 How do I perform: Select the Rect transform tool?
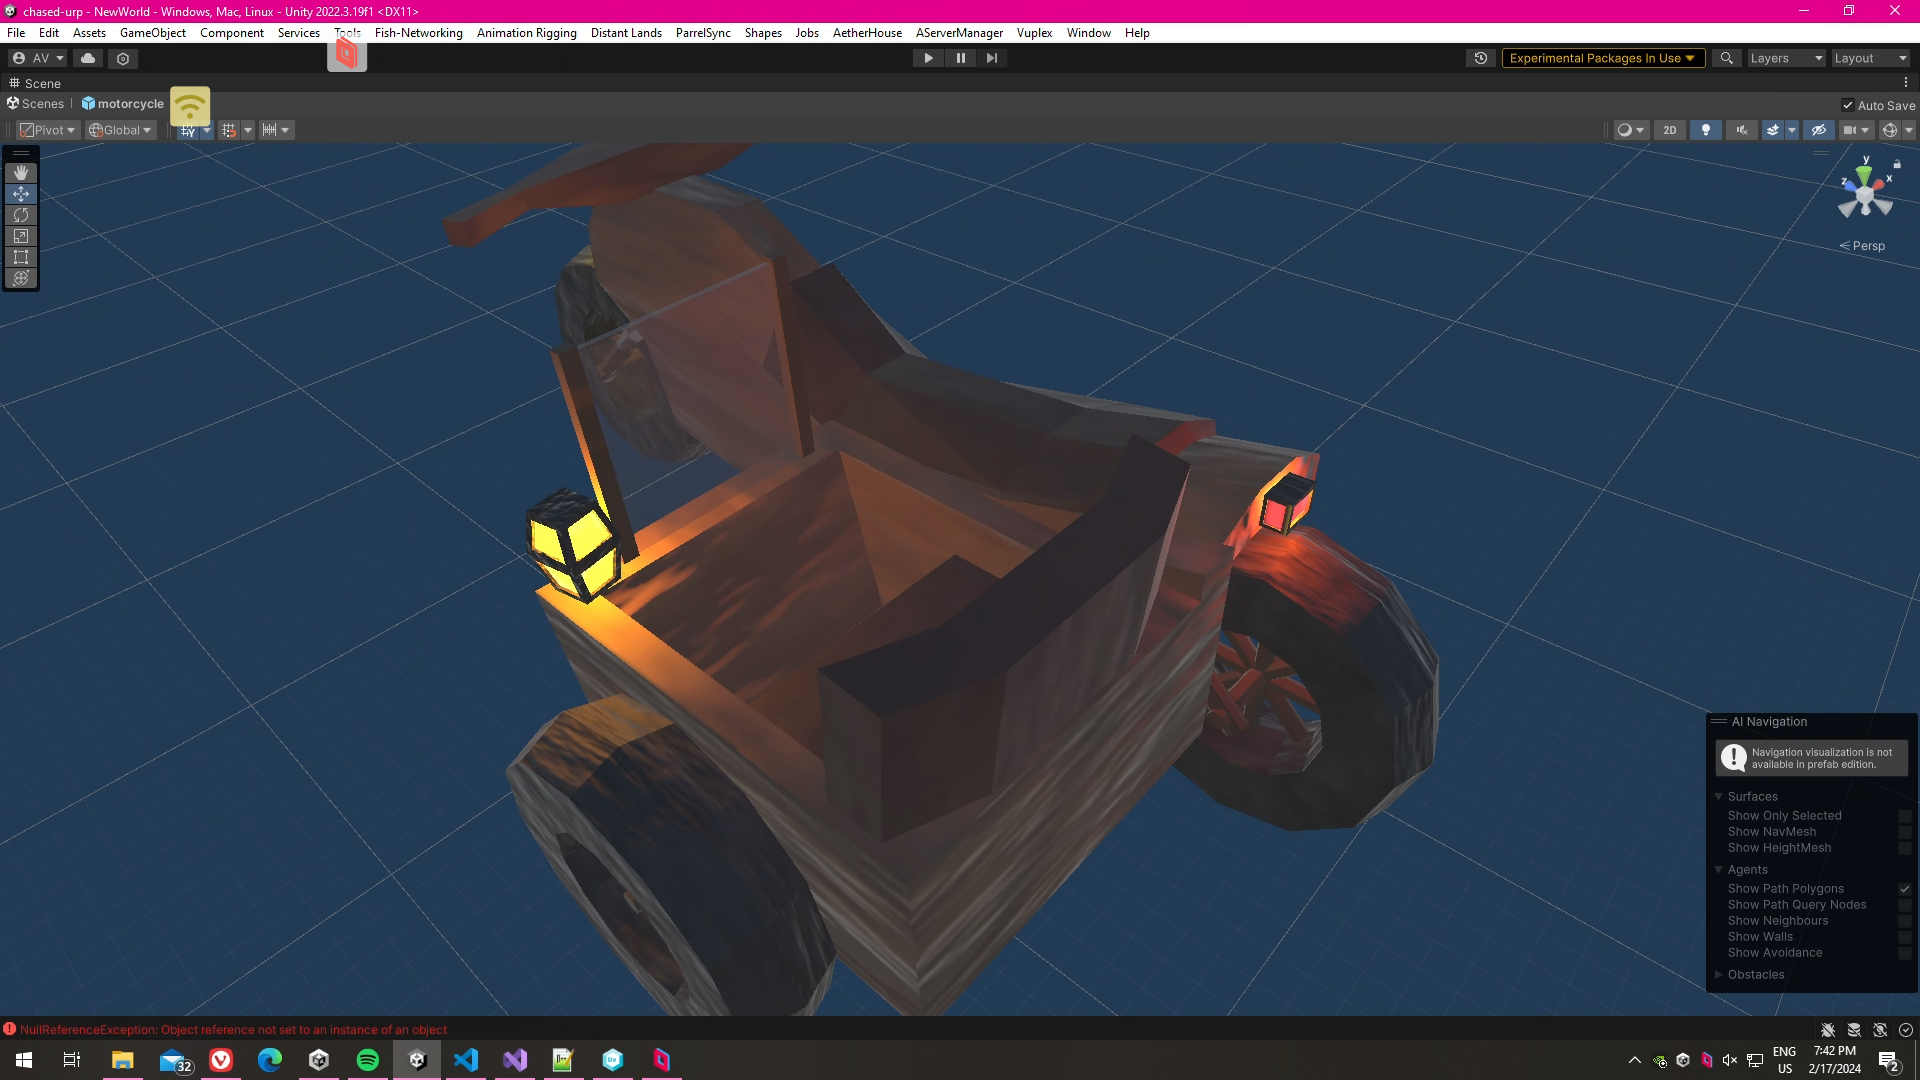point(21,257)
